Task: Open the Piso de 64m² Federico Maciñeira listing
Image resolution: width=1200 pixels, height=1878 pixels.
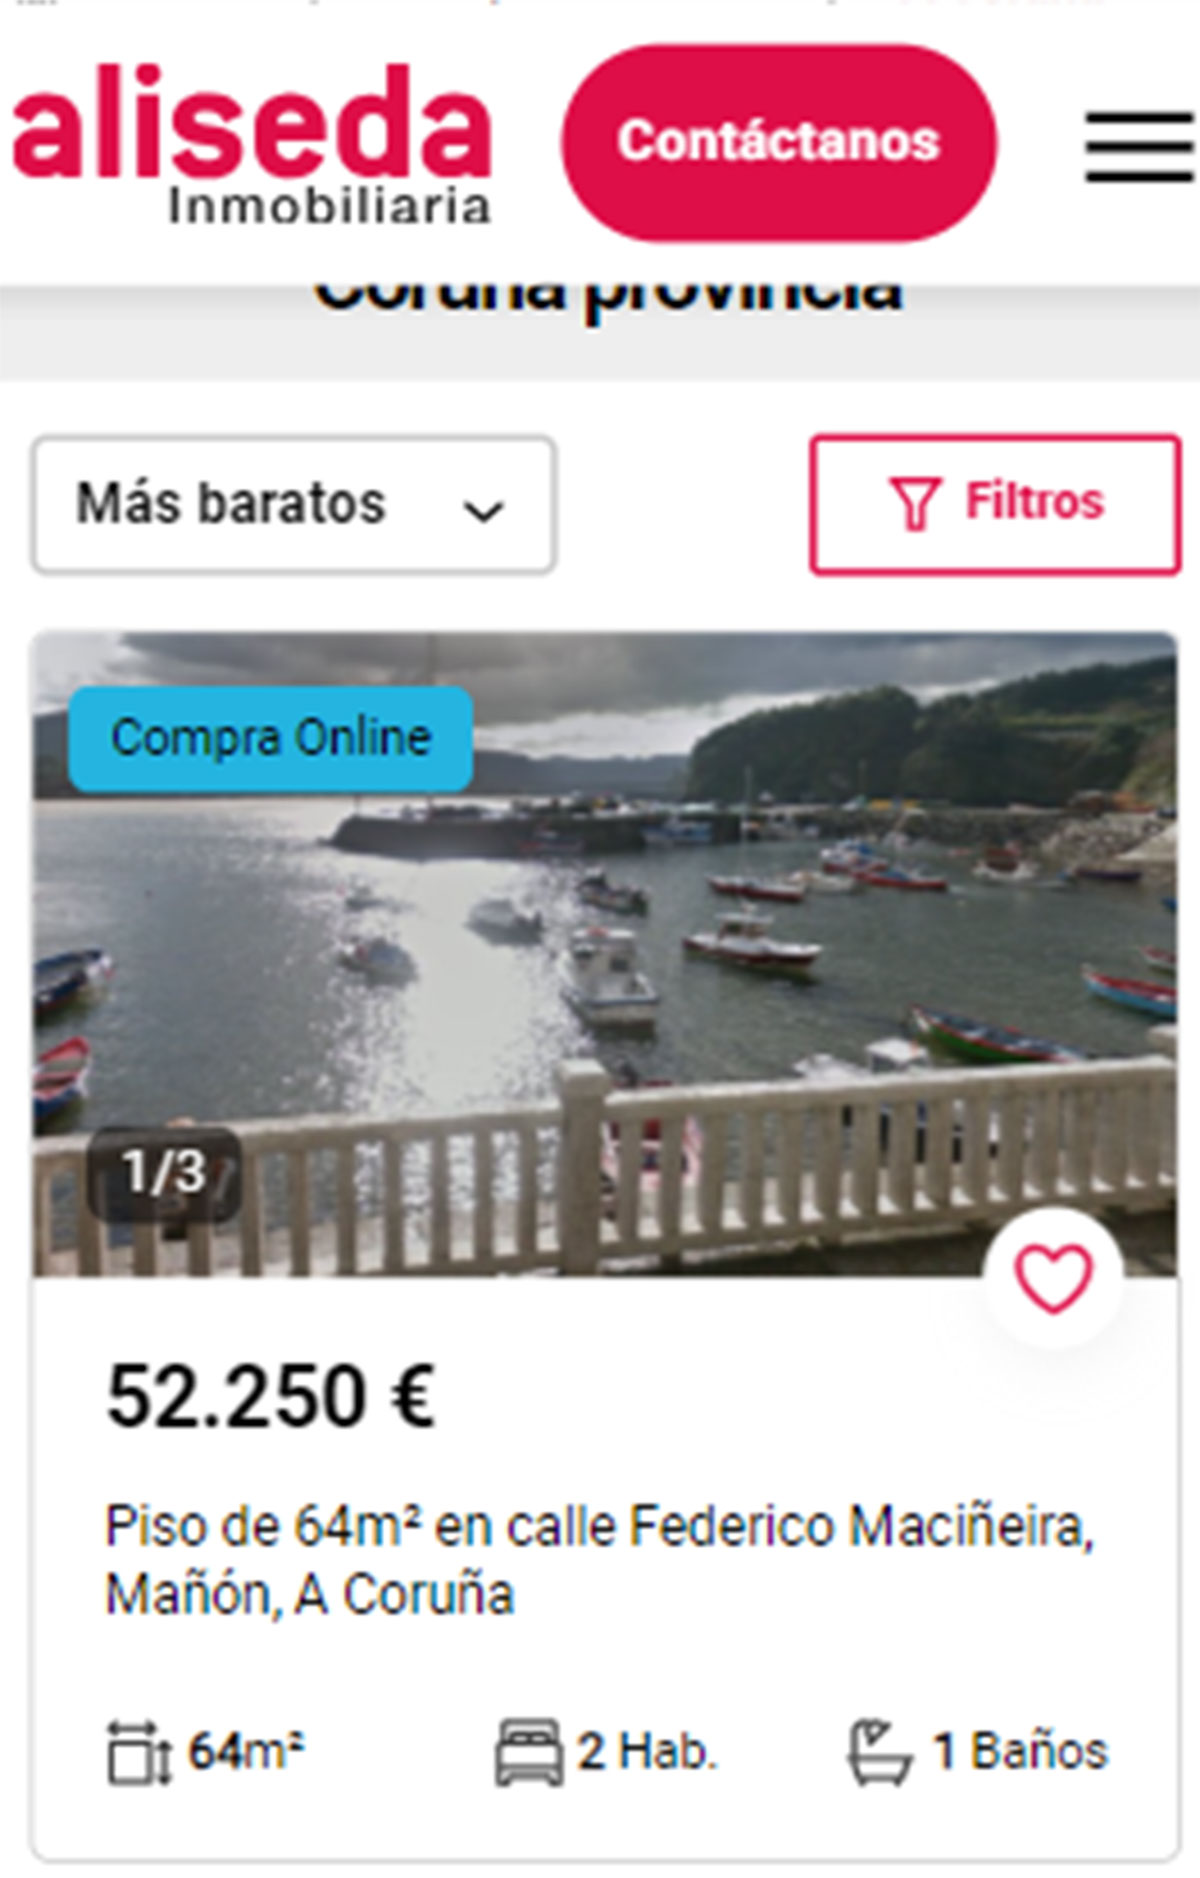Action: pos(600,1560)
